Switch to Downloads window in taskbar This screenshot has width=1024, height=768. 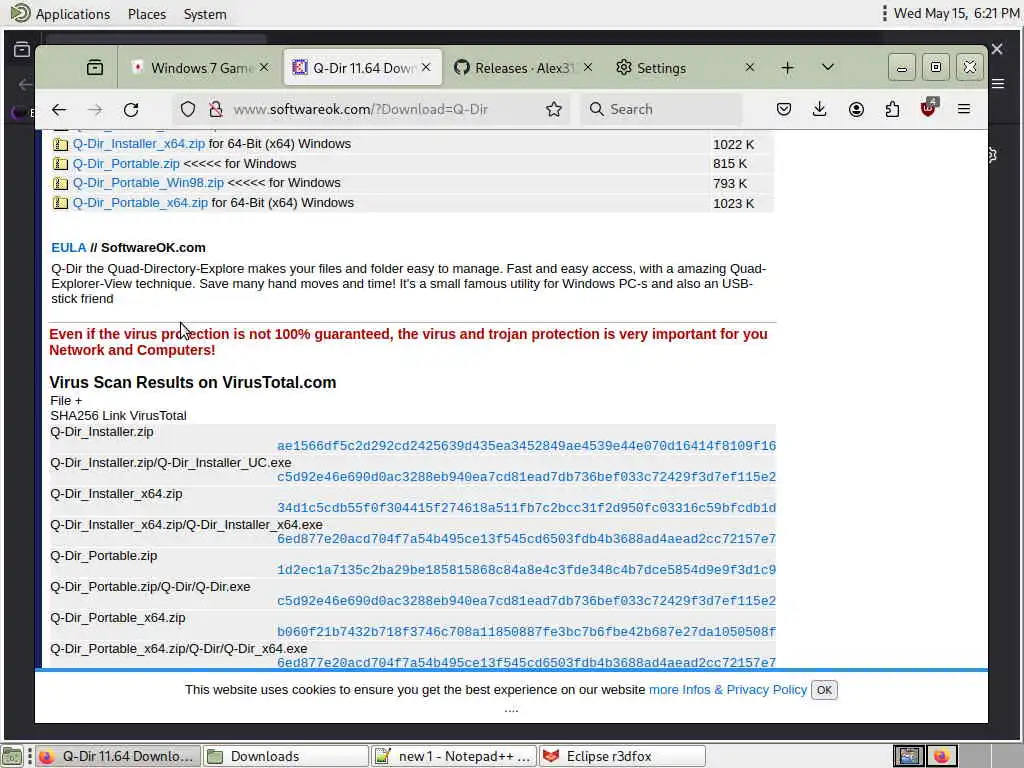point(285,756)
